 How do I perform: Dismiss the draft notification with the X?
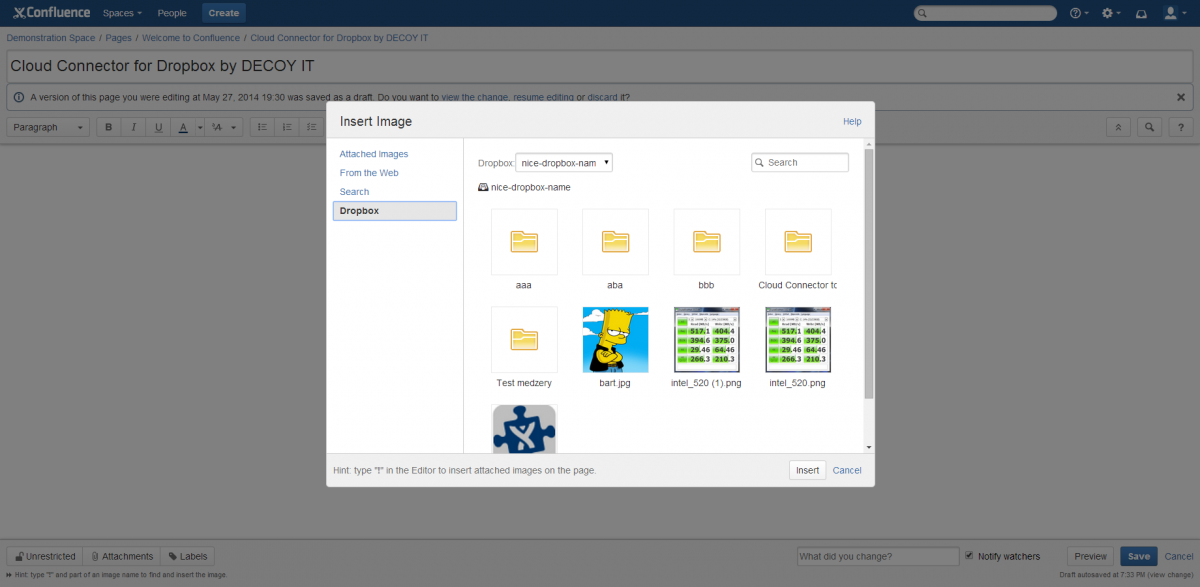(1181, 97)
